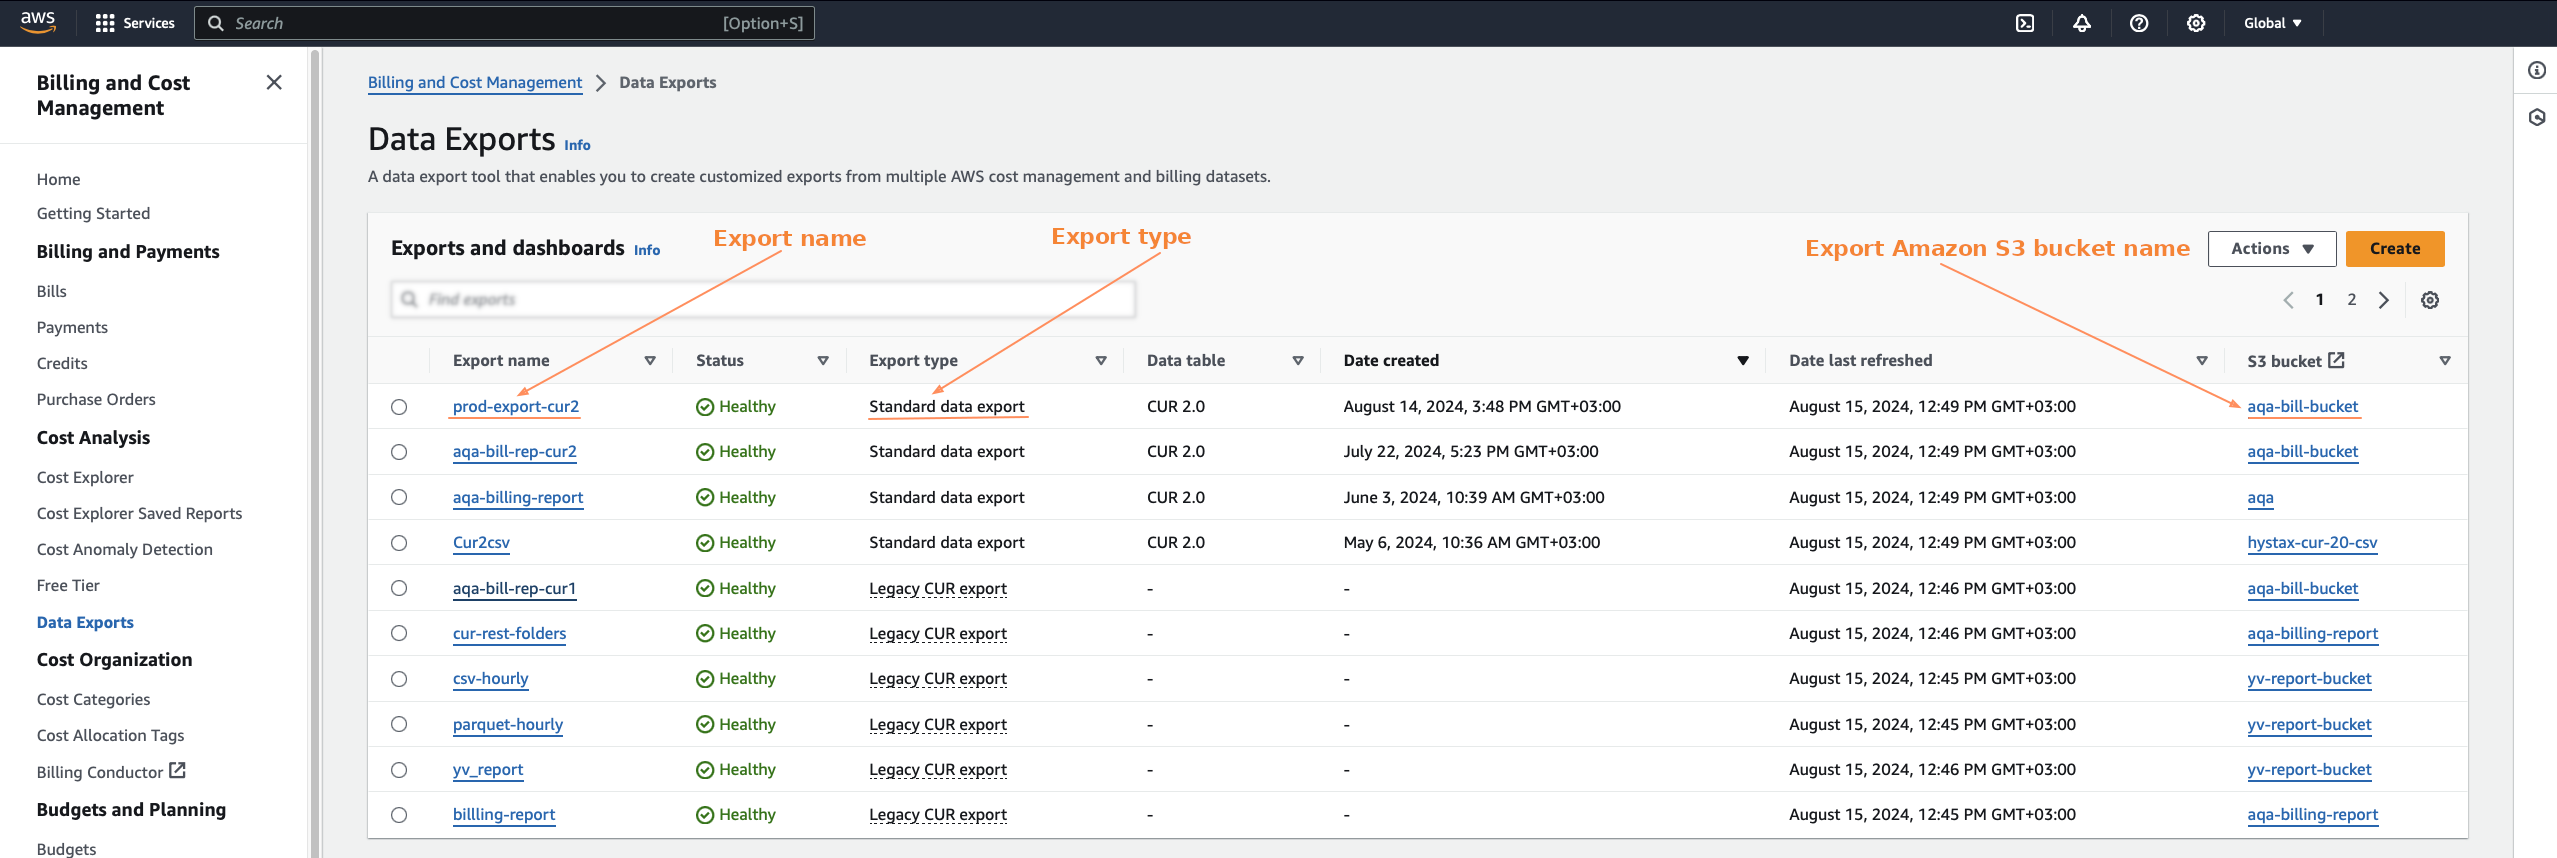Open Bills in the sidebar
Image resolution: width=2557 pixels, height=858 pixels.
point(52,291)
